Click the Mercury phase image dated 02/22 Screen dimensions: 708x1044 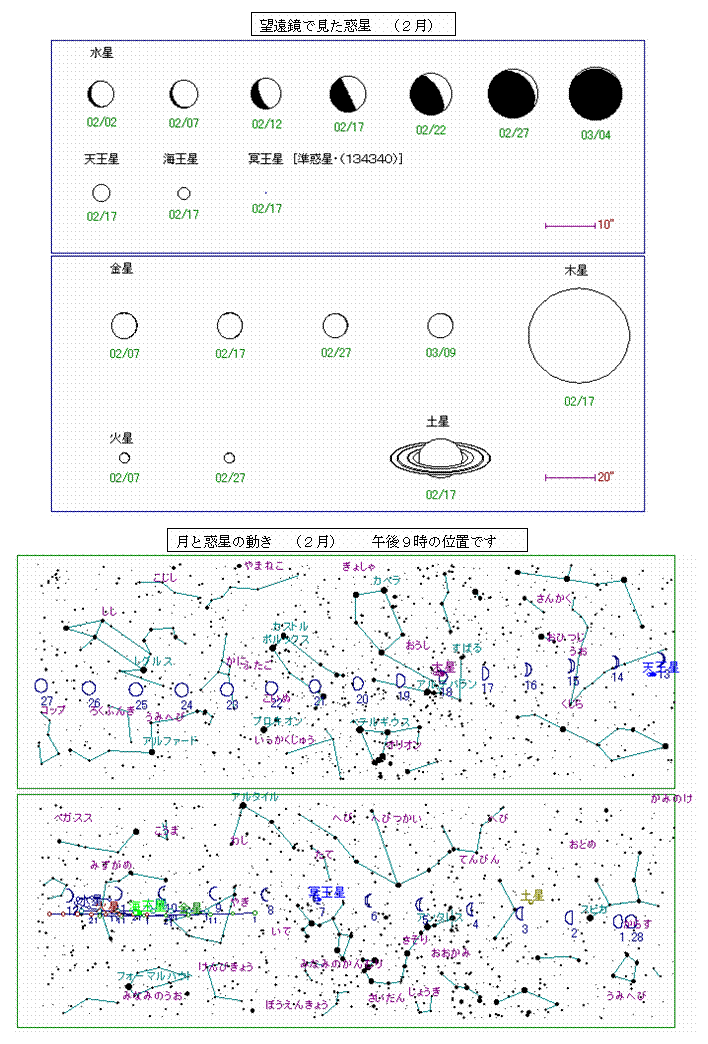[431, 94]
